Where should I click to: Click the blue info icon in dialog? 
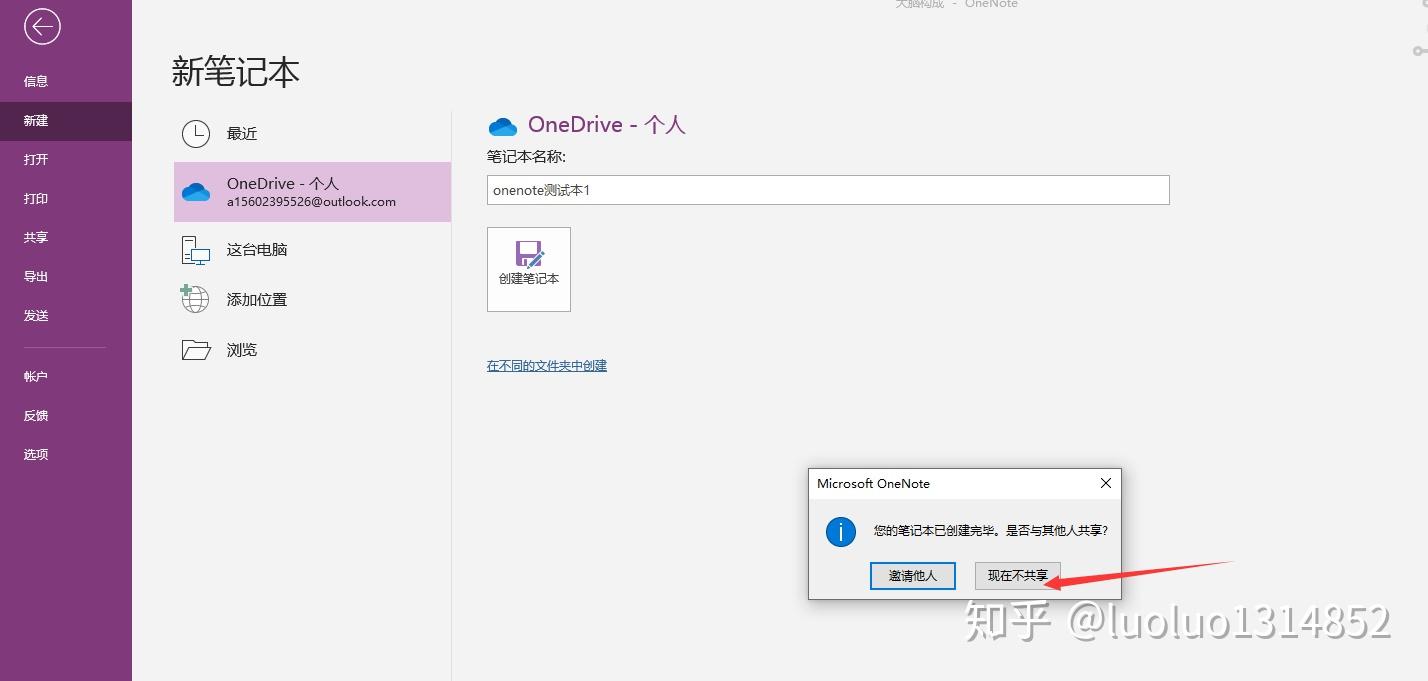pyautogui.click(x=841, y=531)
